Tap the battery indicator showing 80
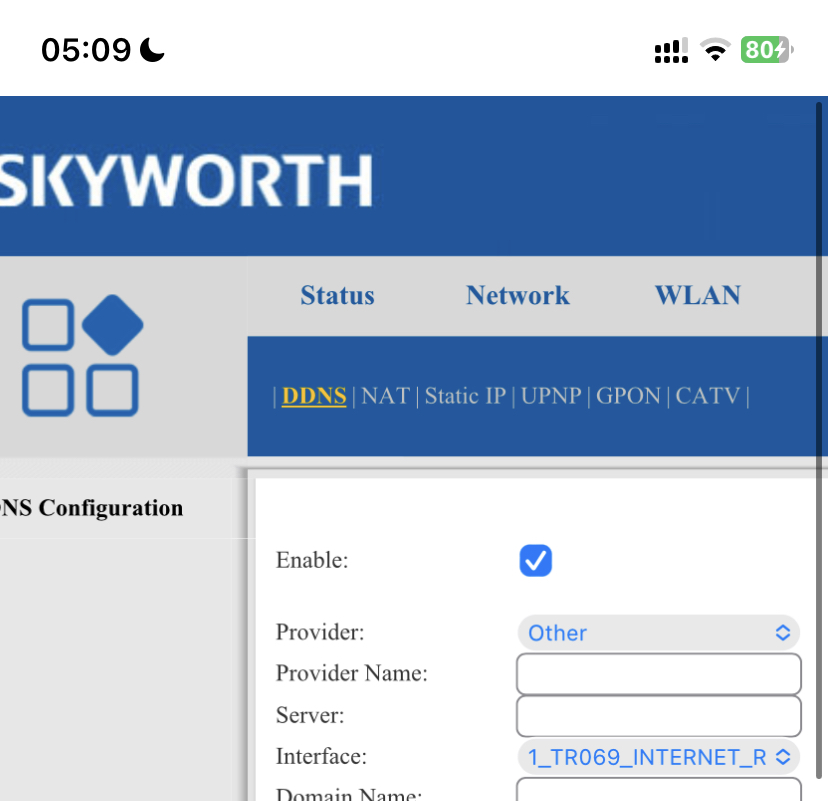828x801 pixels. [x=767, y=50]
